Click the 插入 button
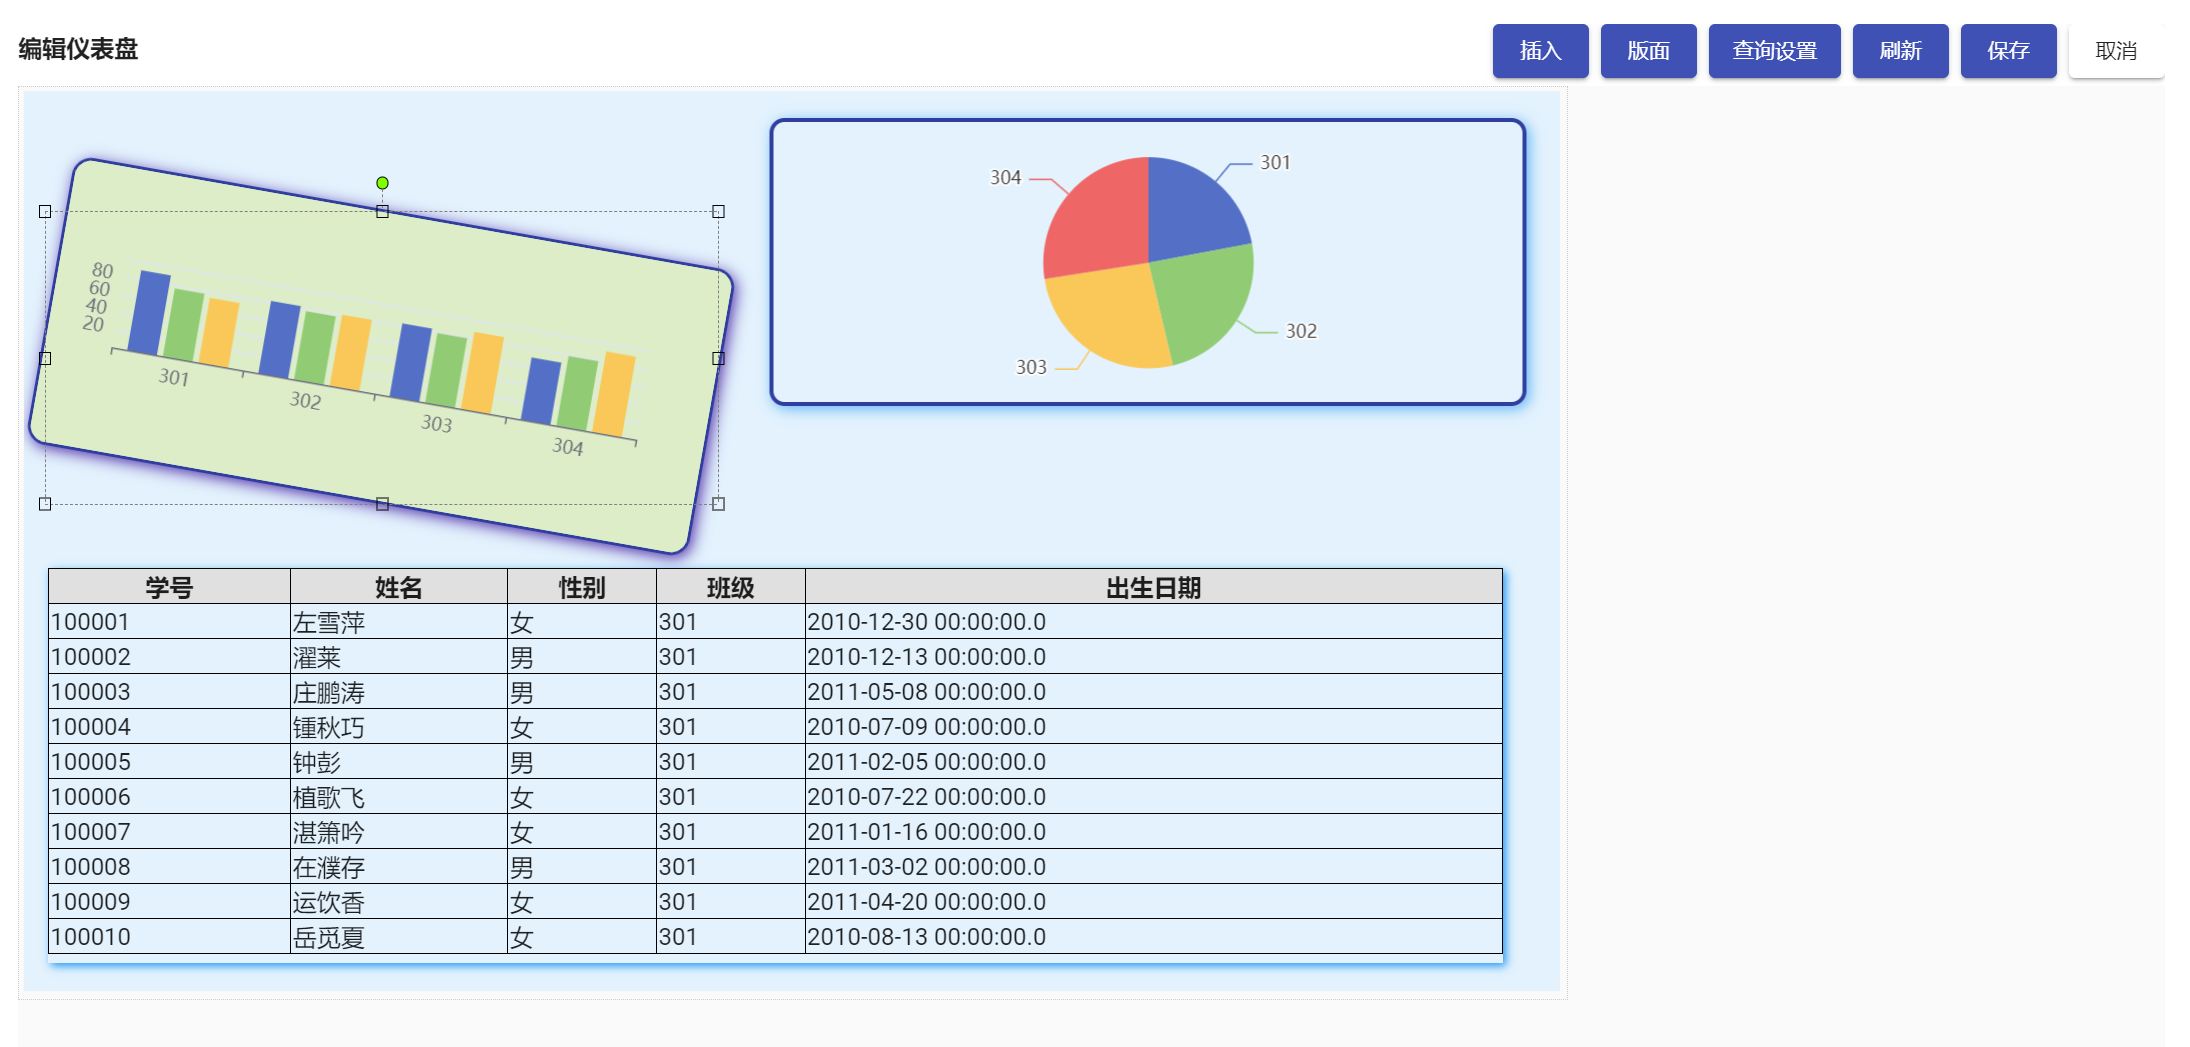Viewport: 2190px width, 1047px height. tap(1540, 51)
